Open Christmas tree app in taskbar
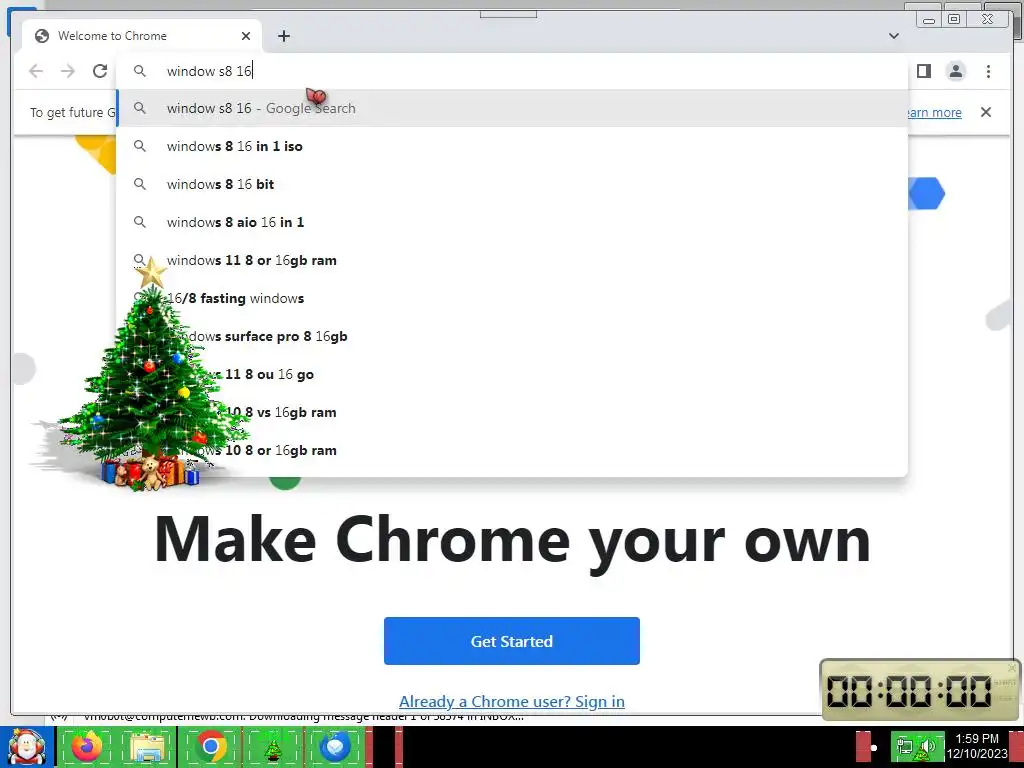Screen dimensions: 1024x768 click(273, 747)
